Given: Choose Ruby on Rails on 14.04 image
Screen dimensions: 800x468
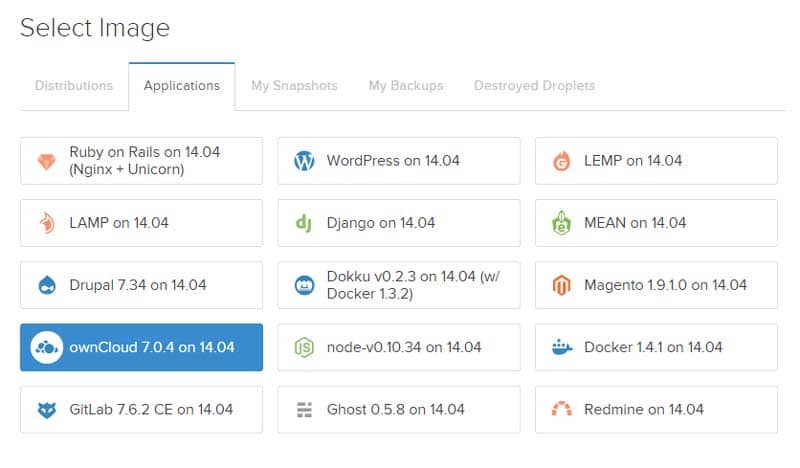Looking at the screenshot, I should (142, 161).
